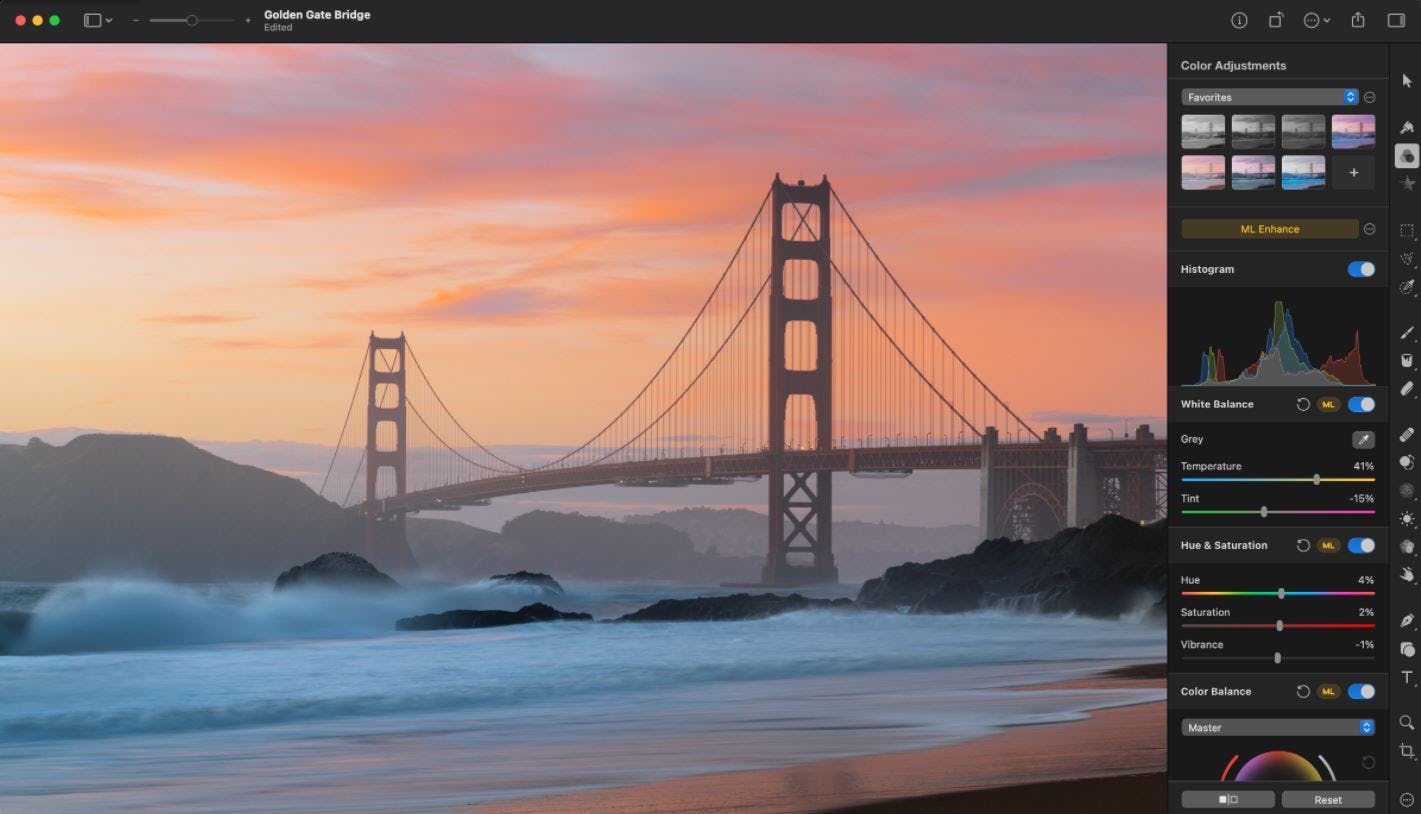
Task: Activate the Type tool
Action: 1406,677
